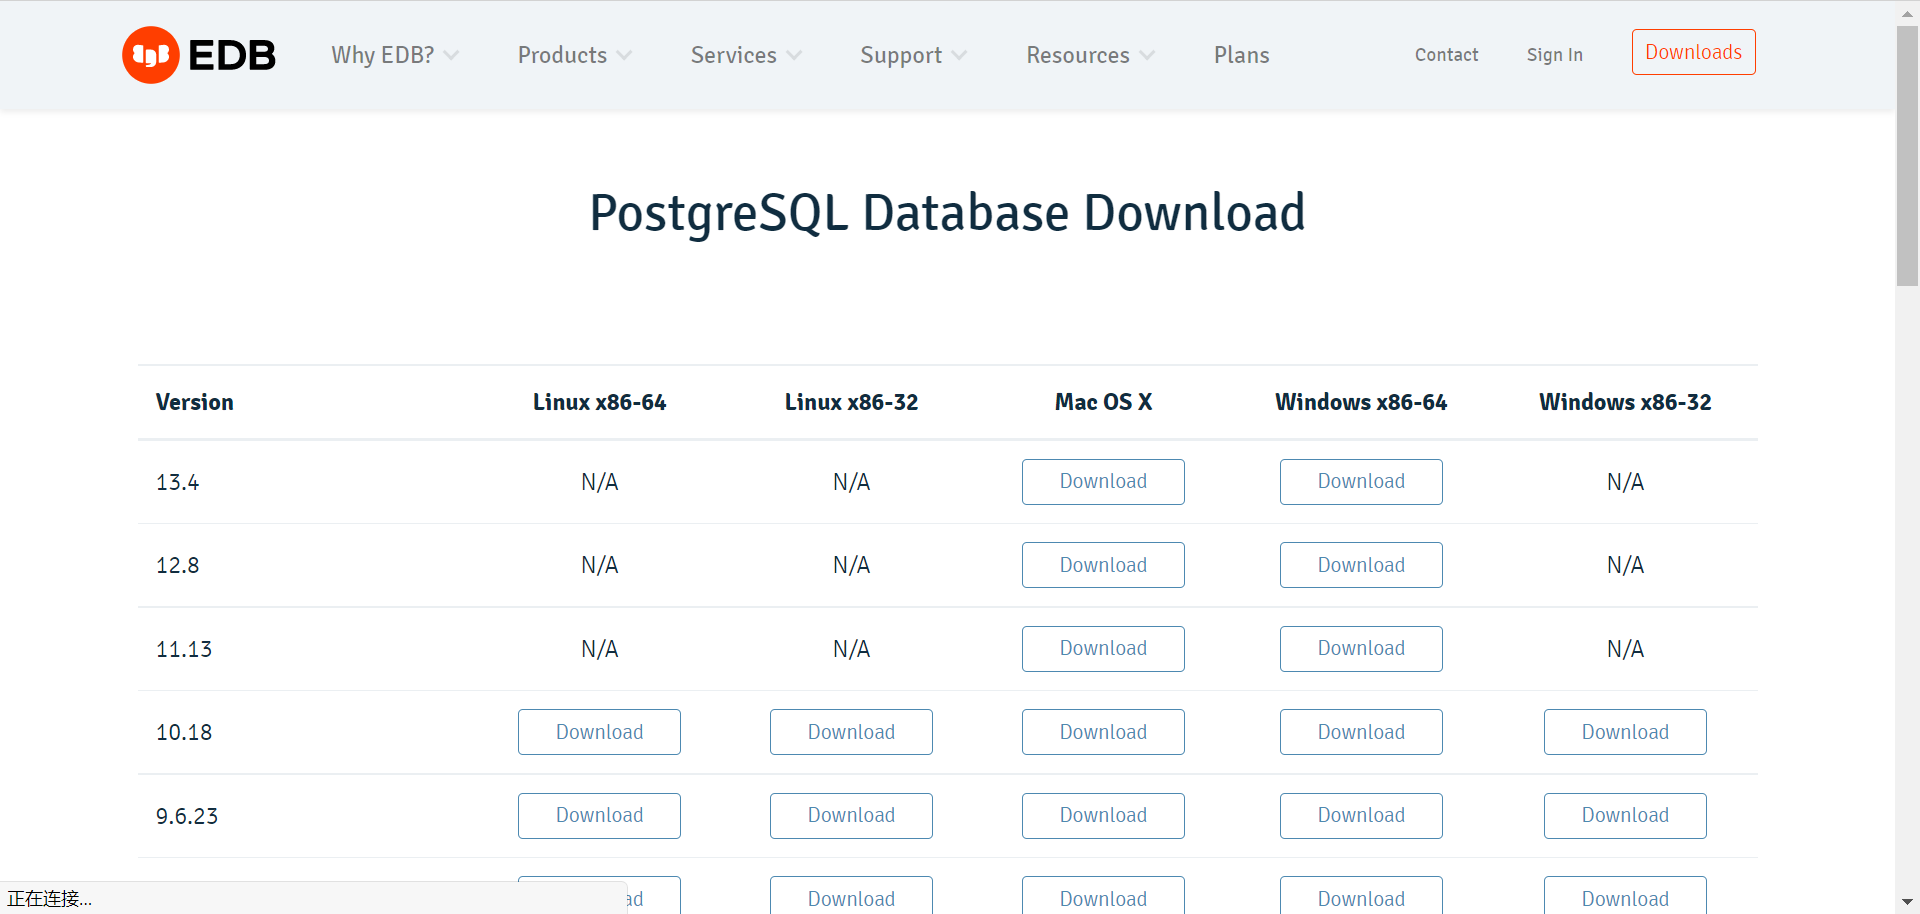
Task: Download version 9.6.23 for Windows x86-64
Action: 1361,816
